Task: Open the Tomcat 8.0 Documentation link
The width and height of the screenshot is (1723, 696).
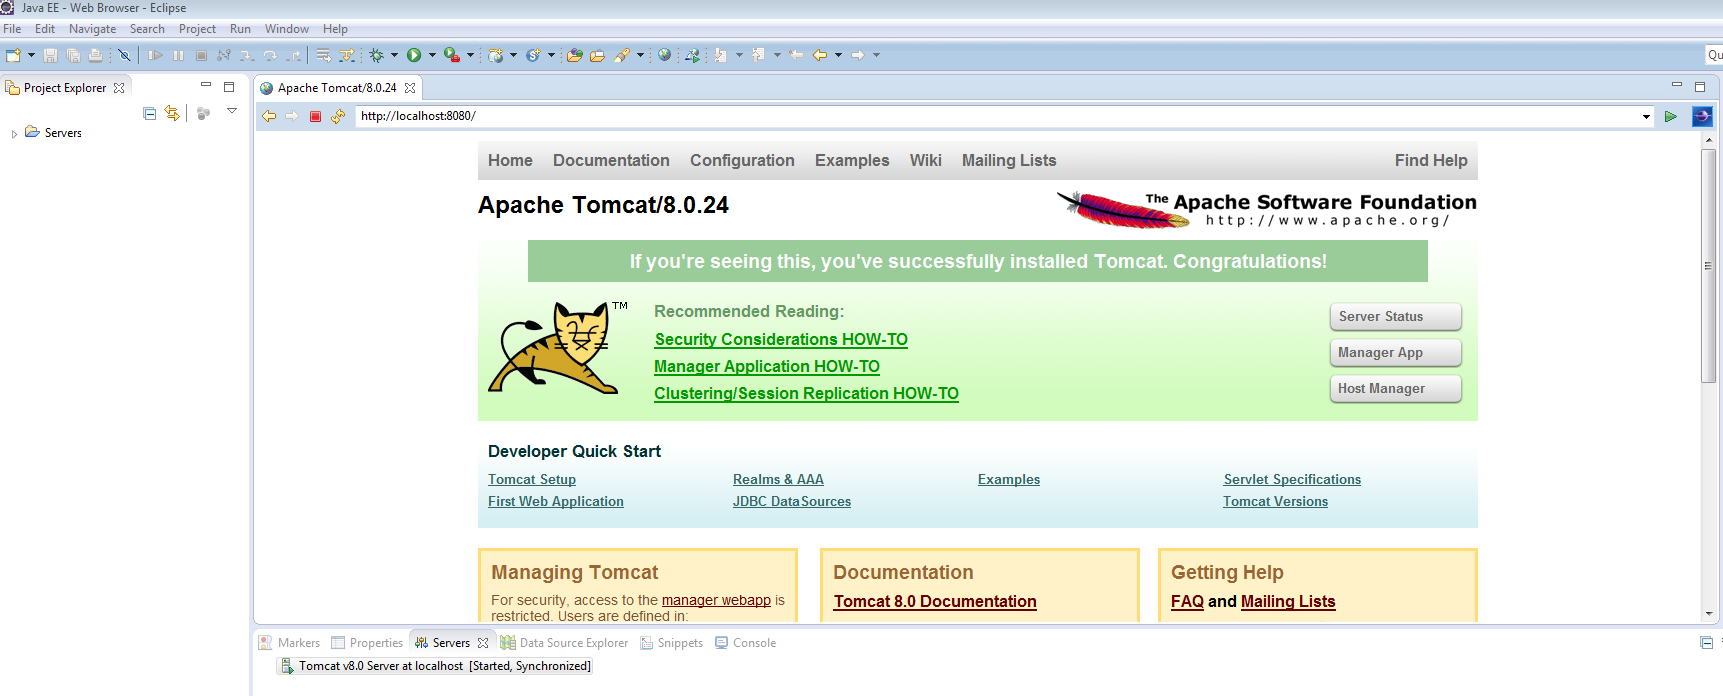Action: 935,602
